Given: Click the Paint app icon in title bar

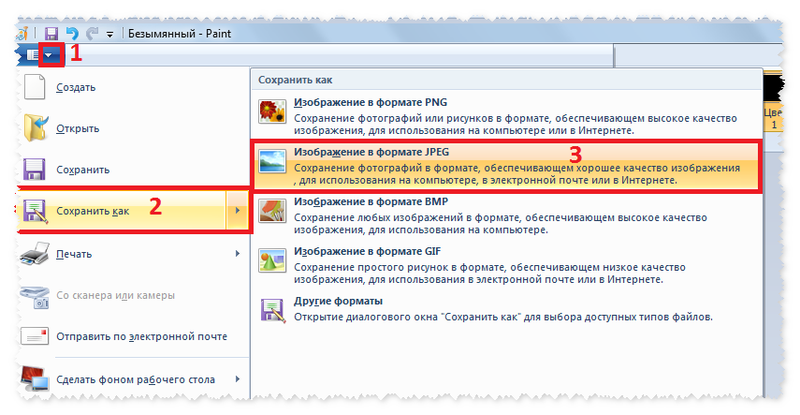Looking at the screenshot, I should (22, 34).
